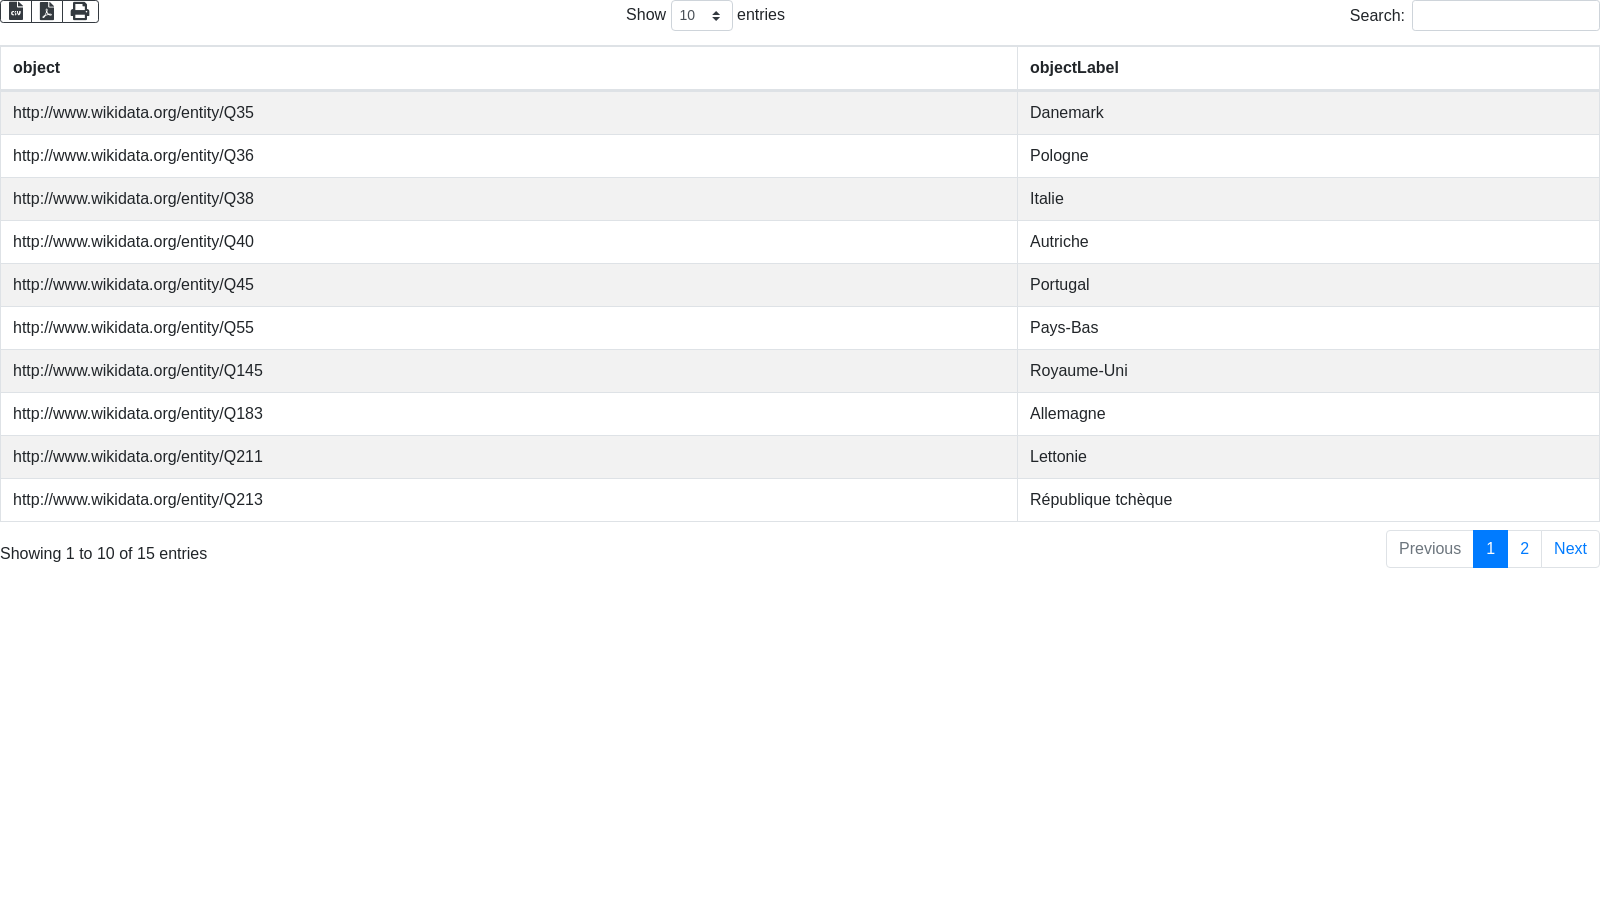
Task: Sort by the object column header
Action: pyautogui.click(x=37, y=68)
